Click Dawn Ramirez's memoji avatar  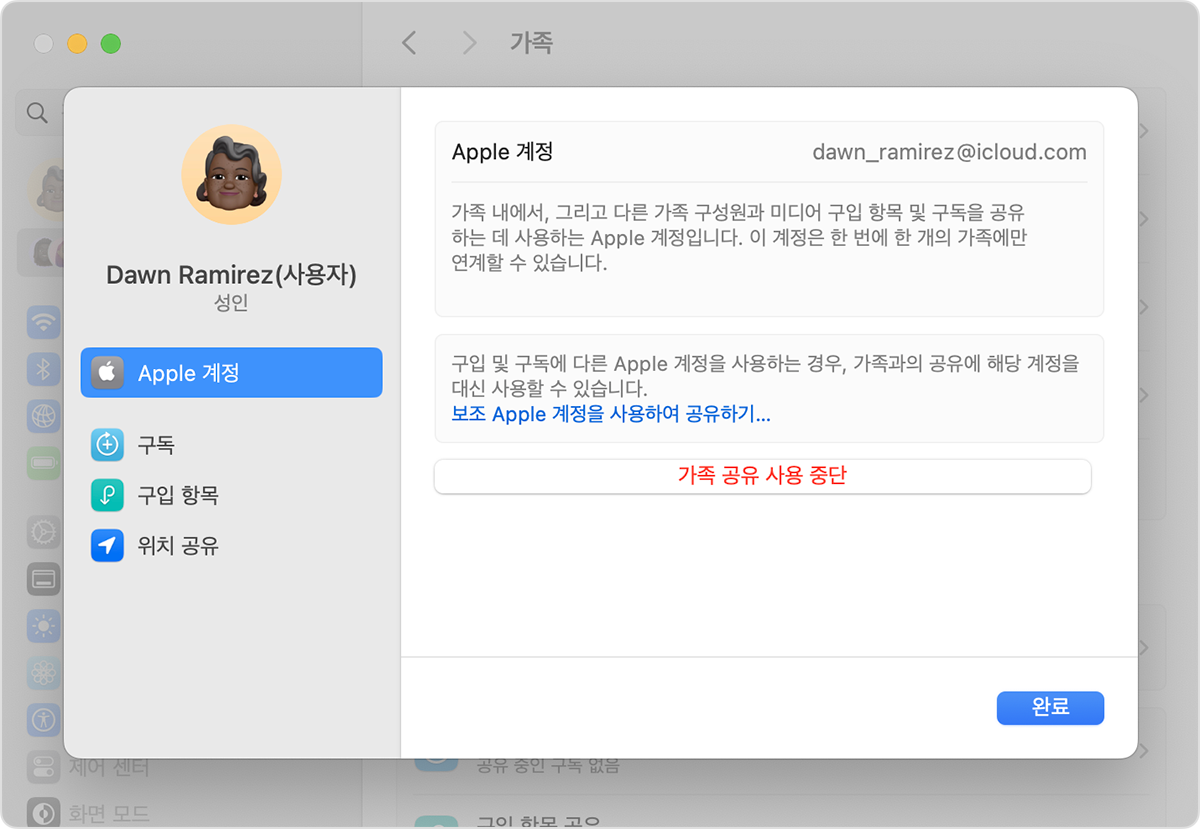[231, 174]
